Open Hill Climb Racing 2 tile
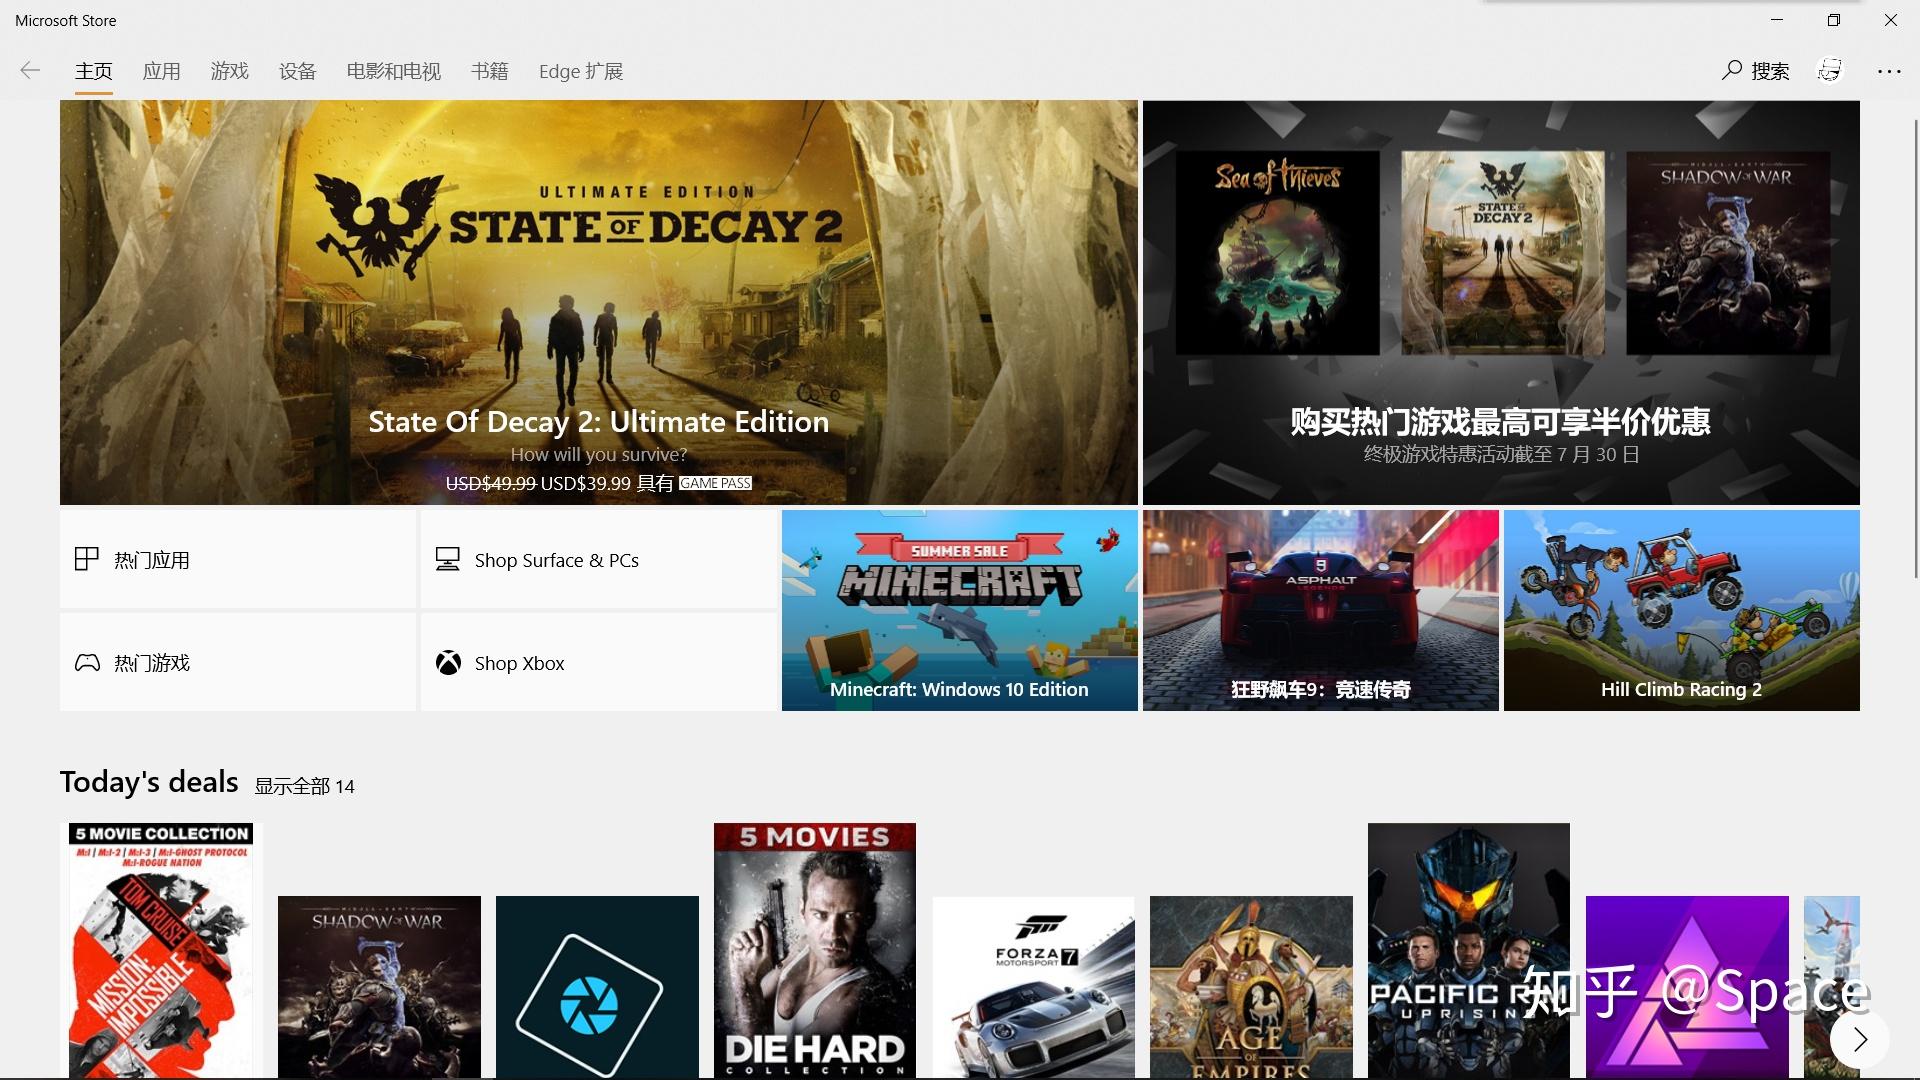This screenshot has width=1920, height=1080. point(1681,610)
